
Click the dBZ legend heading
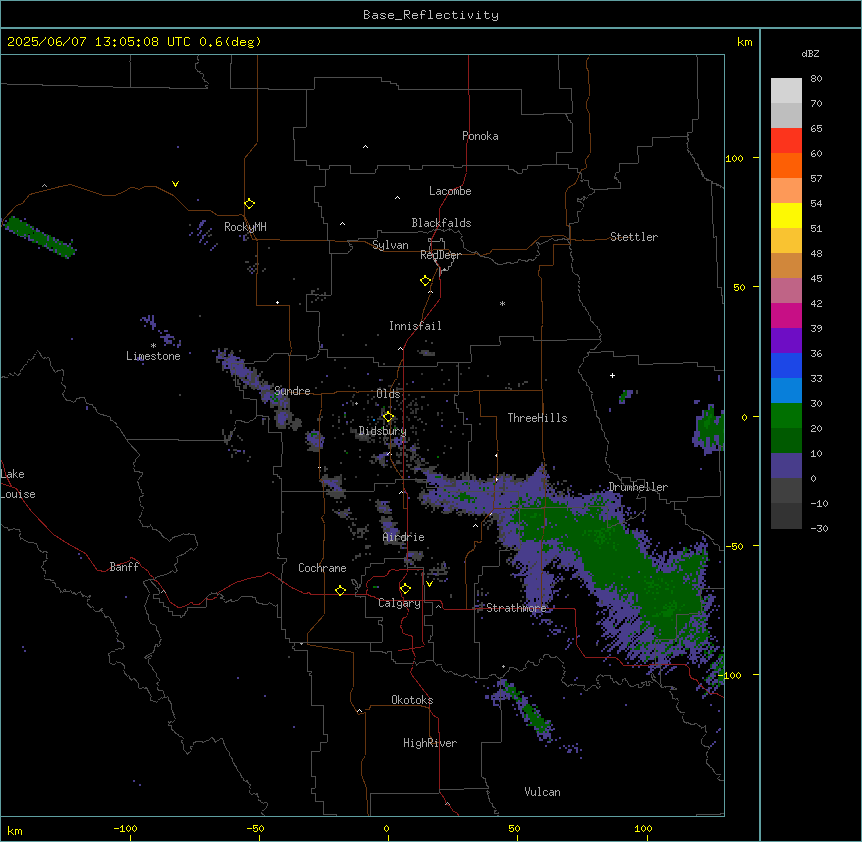(x=810, y=53)
